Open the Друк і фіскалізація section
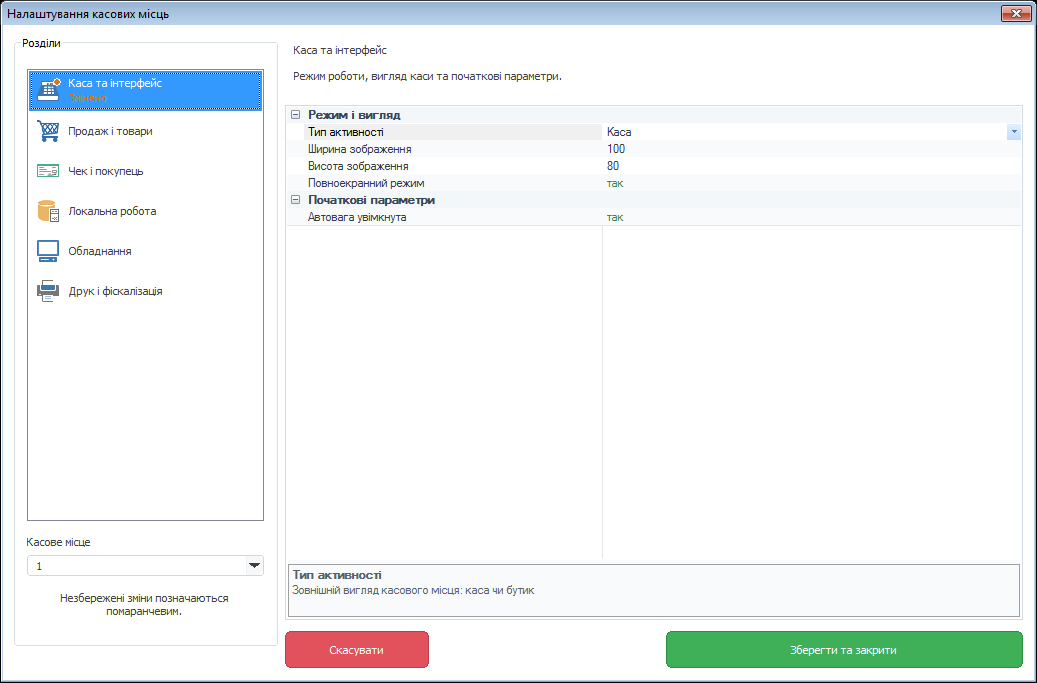The width and height of the screenshot is (1037, 683). click(x=145, y=291)
